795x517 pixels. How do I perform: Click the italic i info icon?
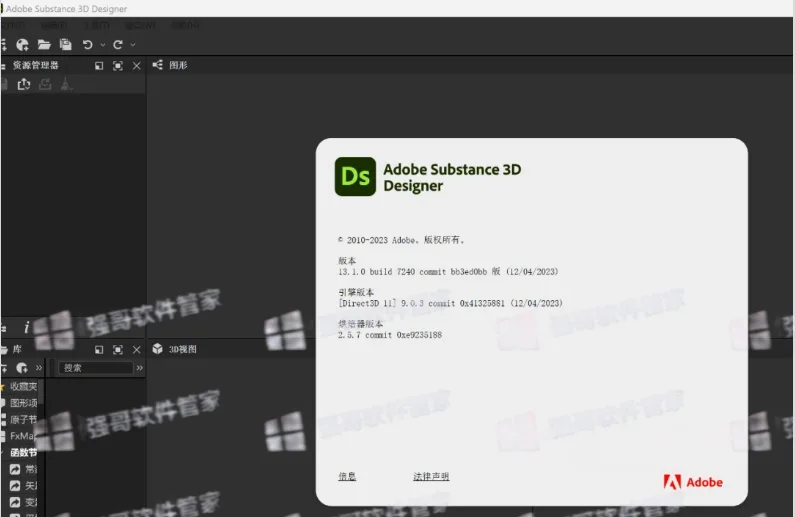(x=26, y=327)
